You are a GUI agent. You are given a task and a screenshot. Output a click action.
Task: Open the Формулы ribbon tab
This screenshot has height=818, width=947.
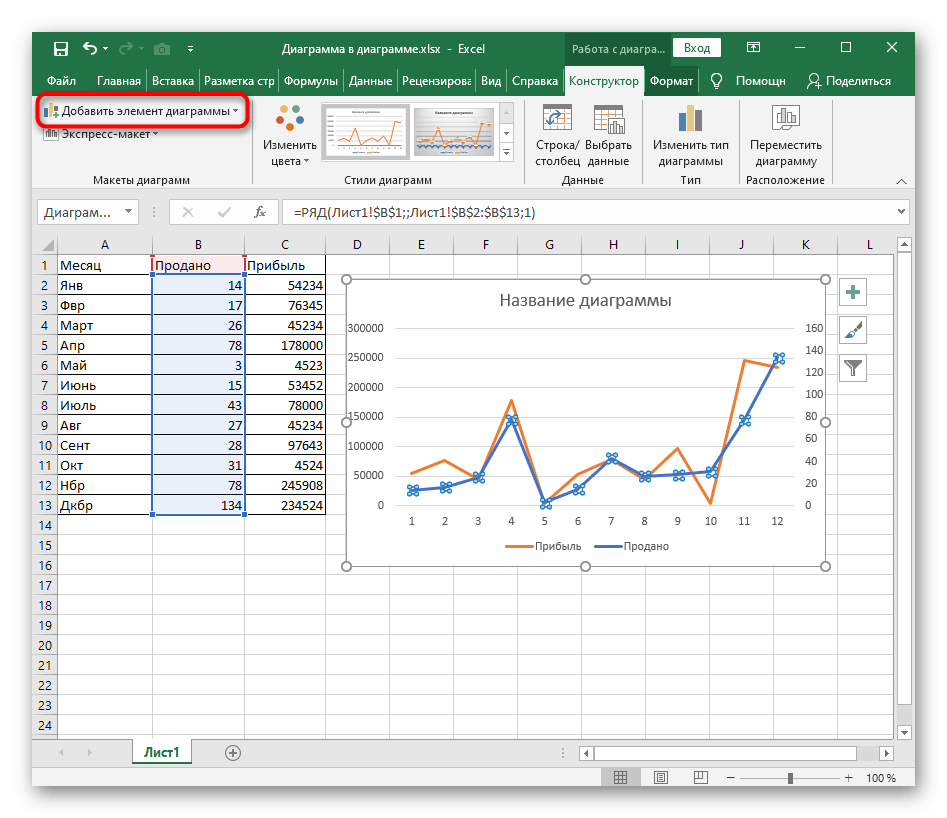(x=310, y=81)
